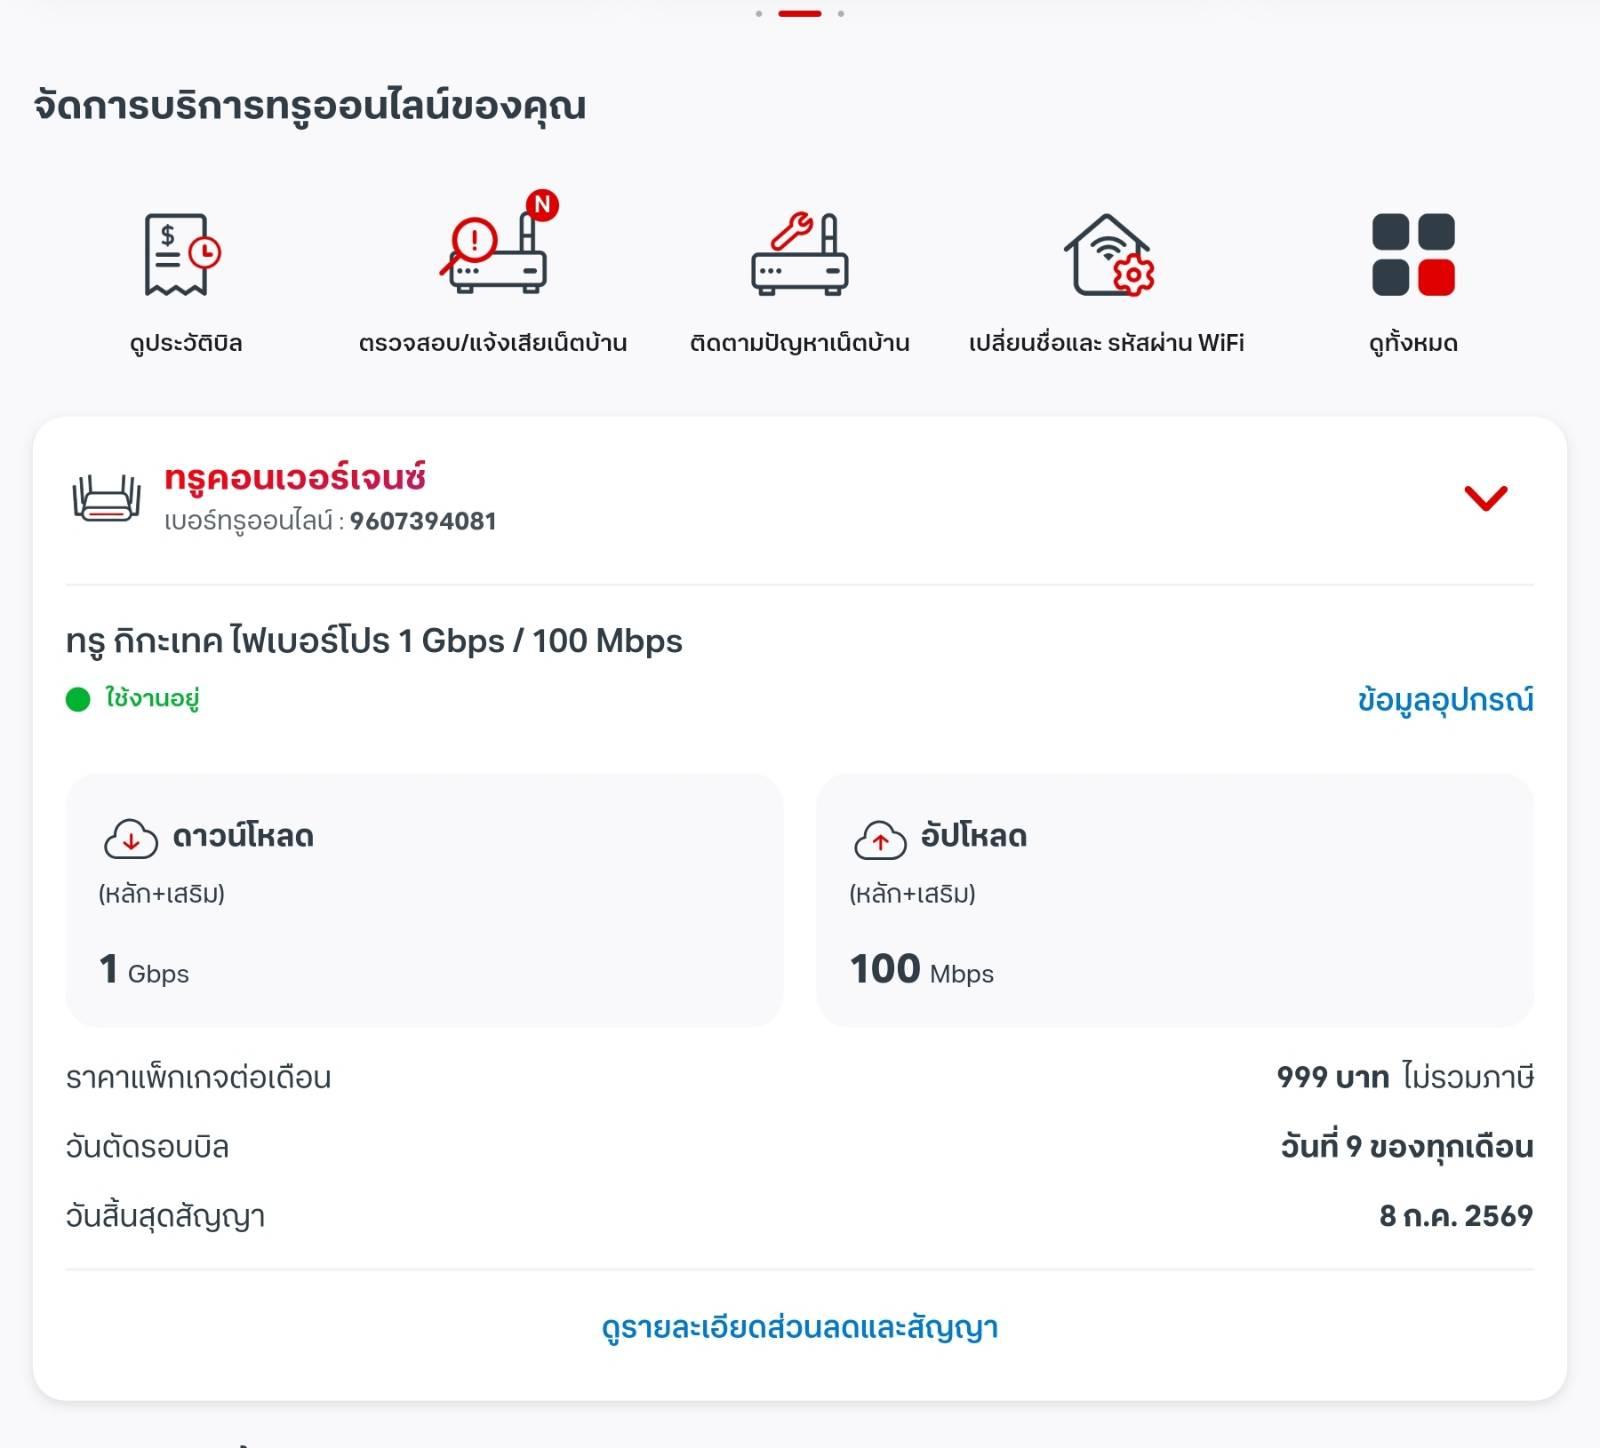Image resolution: width=1600 pixels, height=1448 pixels.
Task: Open change WiFi name and password icon
Action: click(1108, 254)
